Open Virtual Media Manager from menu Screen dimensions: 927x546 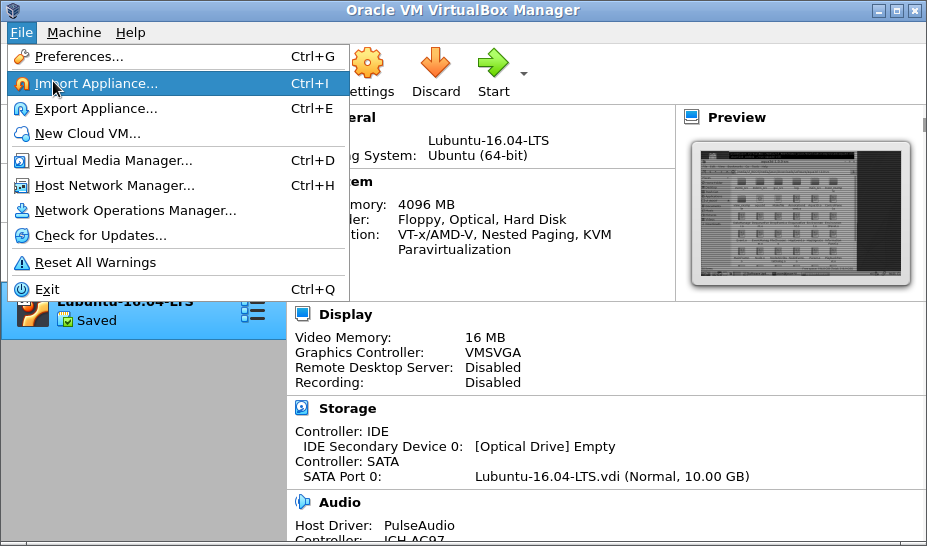click(x=178, y=161)
